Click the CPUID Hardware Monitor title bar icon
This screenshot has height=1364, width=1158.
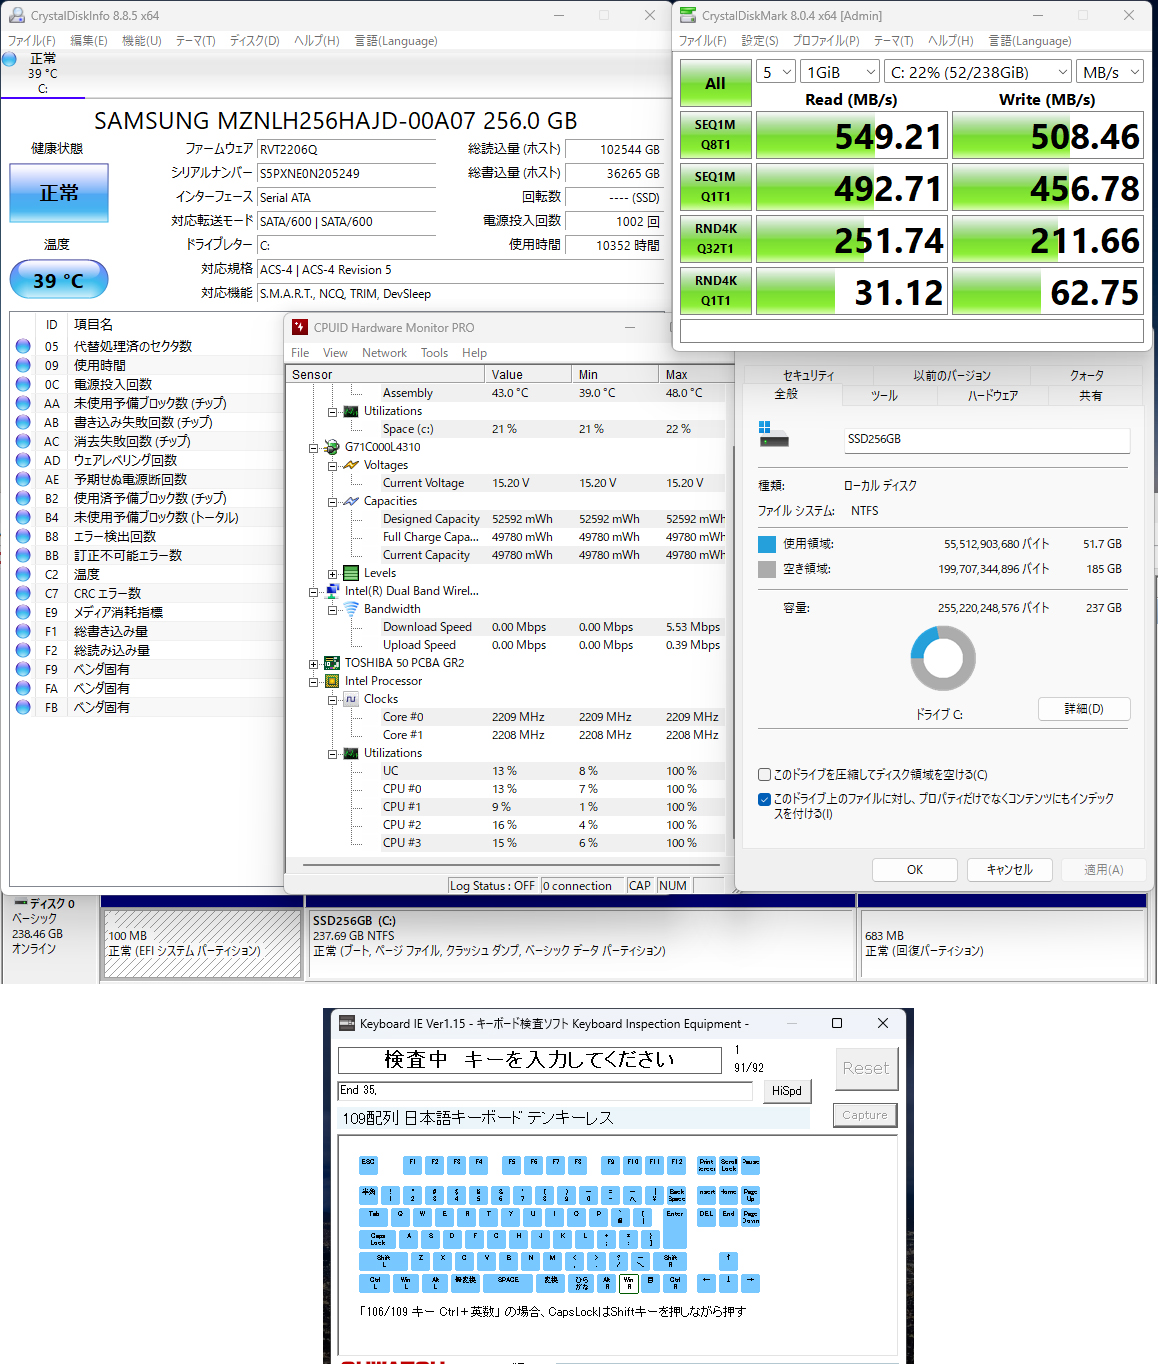(x=300, y=327)
